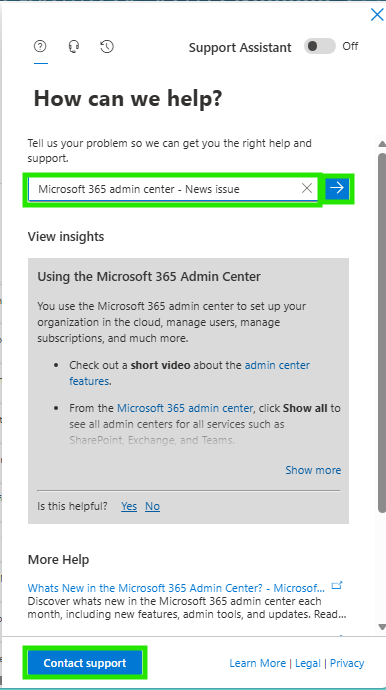Click the Contact support button
Viewport: 386px width, 690px height.
tap(85, 663)
